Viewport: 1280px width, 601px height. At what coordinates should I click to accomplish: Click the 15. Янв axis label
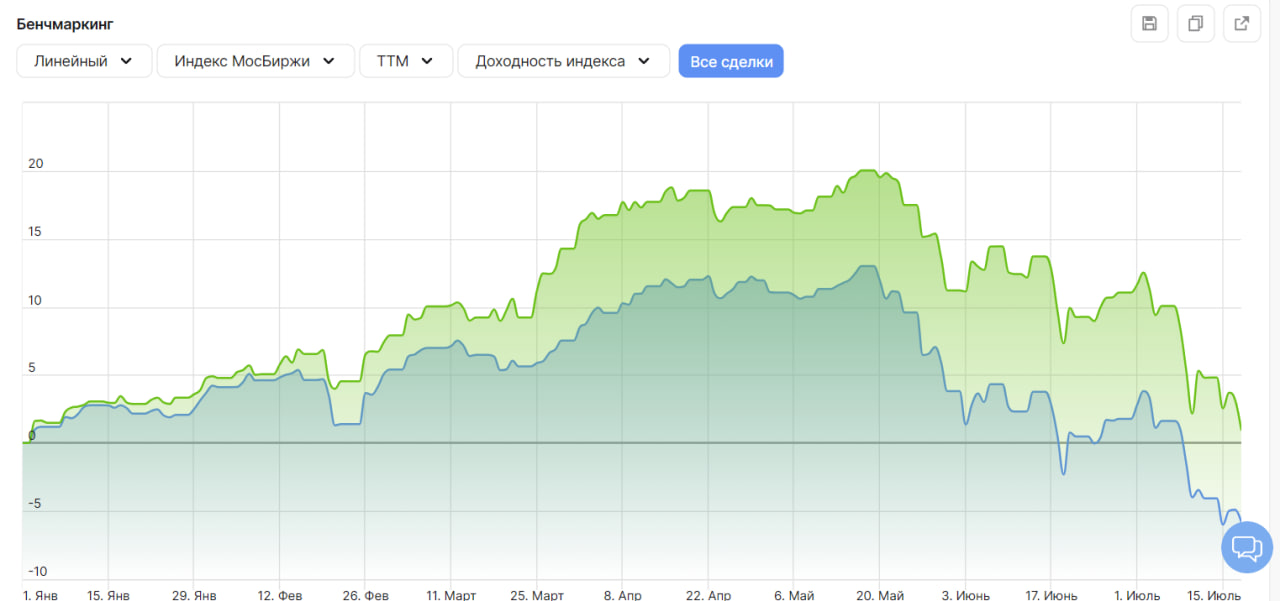coord(109,595)
